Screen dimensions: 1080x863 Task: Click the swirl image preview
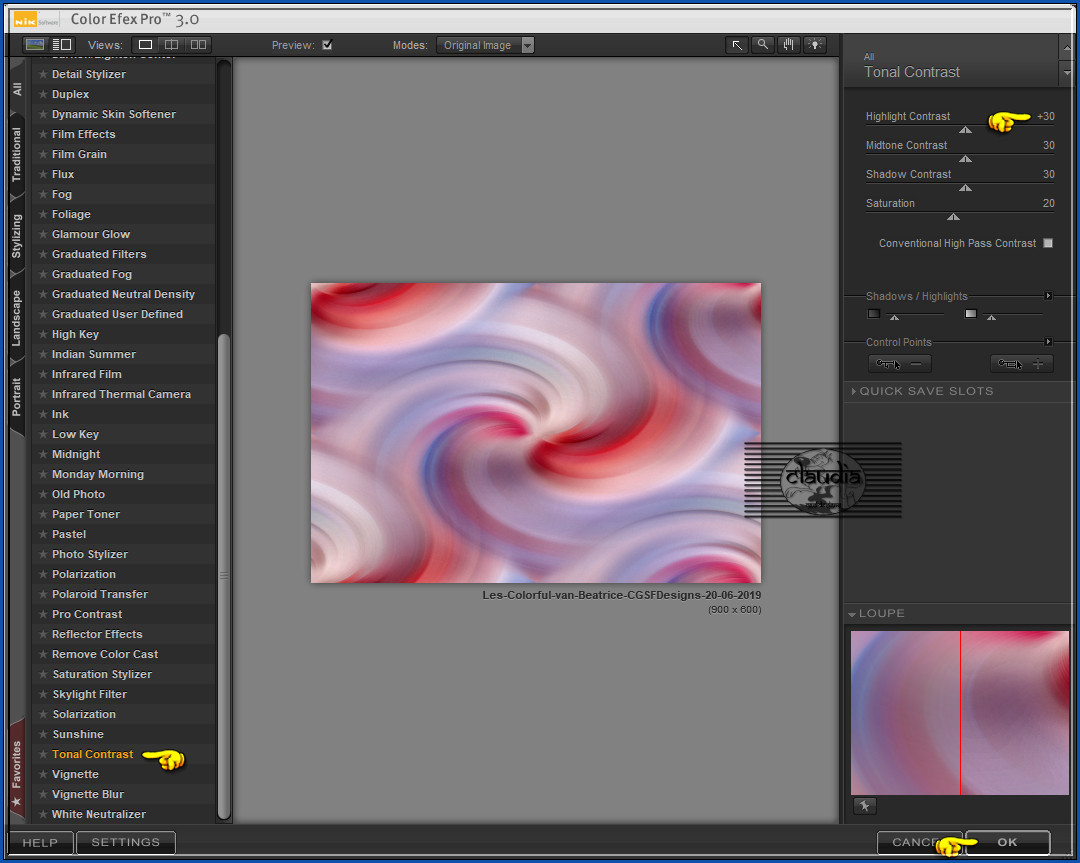tap(536, 433)
